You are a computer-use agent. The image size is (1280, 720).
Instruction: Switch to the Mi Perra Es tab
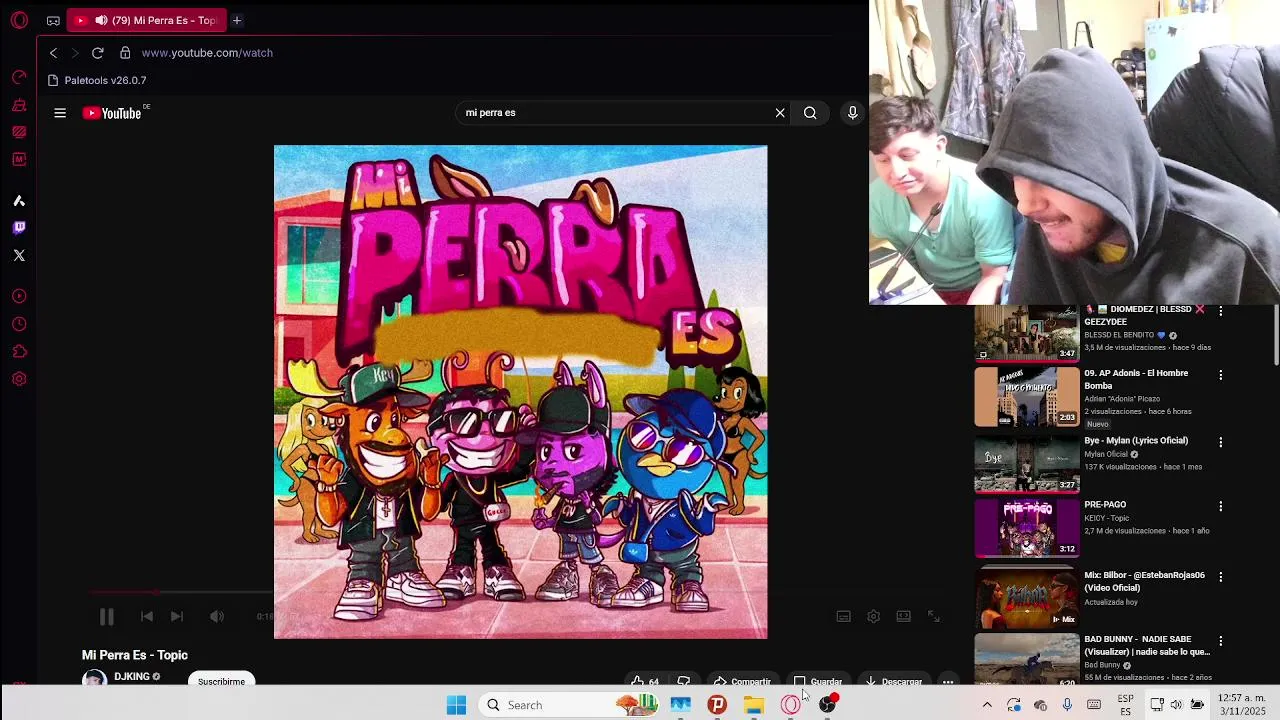[148, 20]
